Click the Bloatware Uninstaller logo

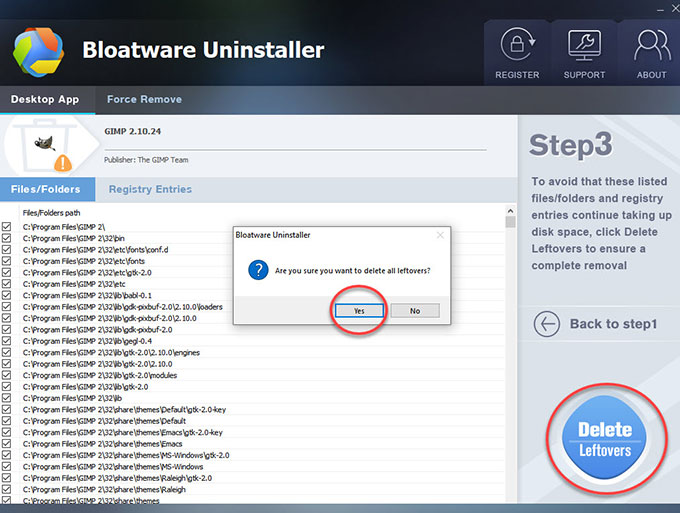click(38, 52)
